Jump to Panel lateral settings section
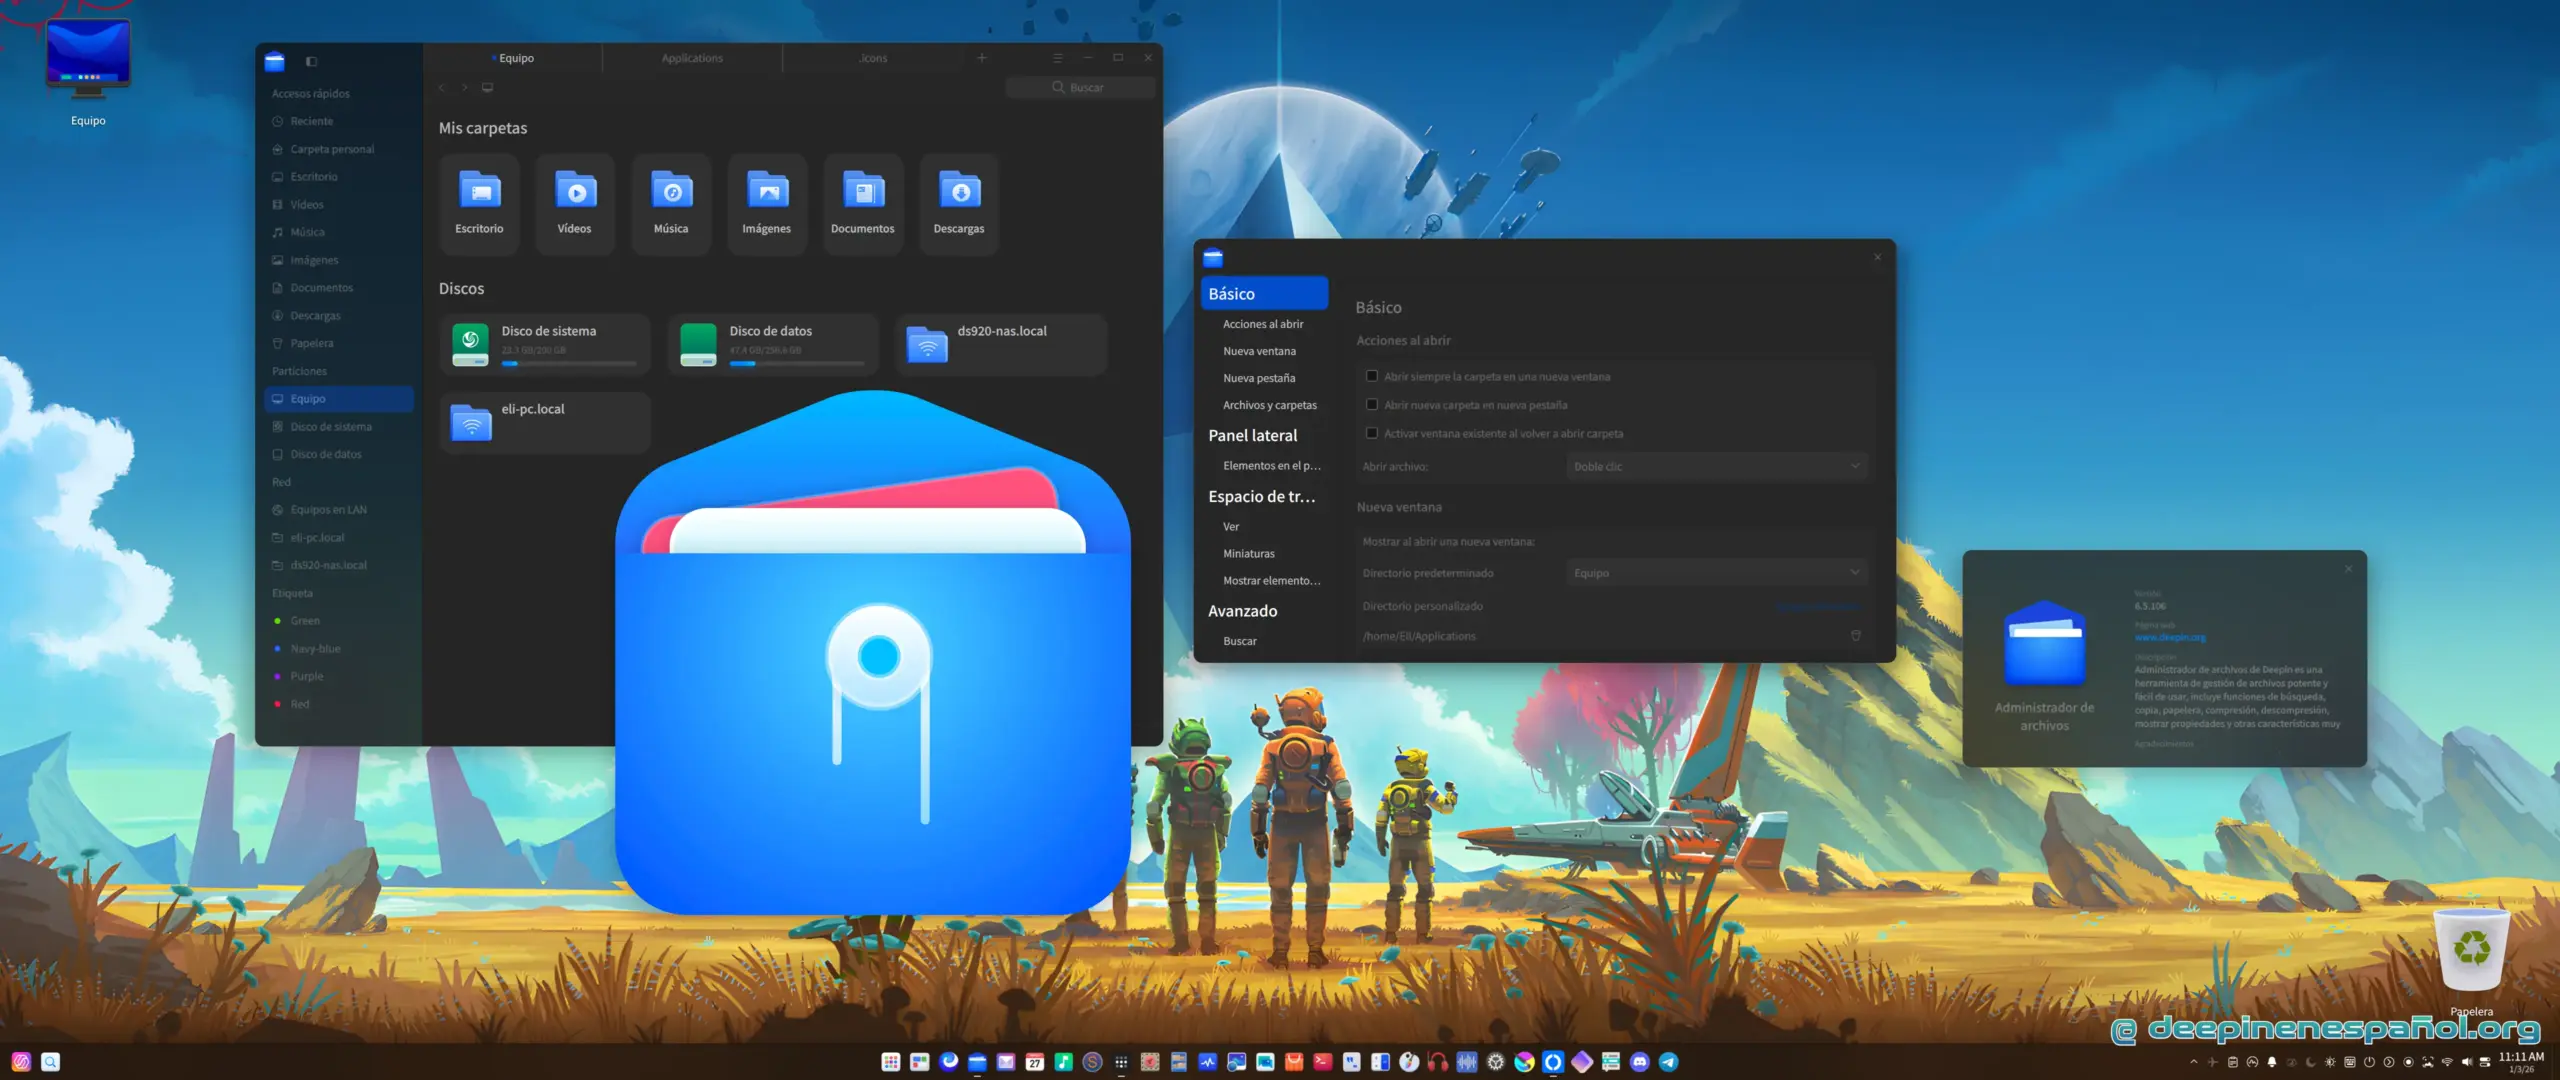 pos(1253,435)
